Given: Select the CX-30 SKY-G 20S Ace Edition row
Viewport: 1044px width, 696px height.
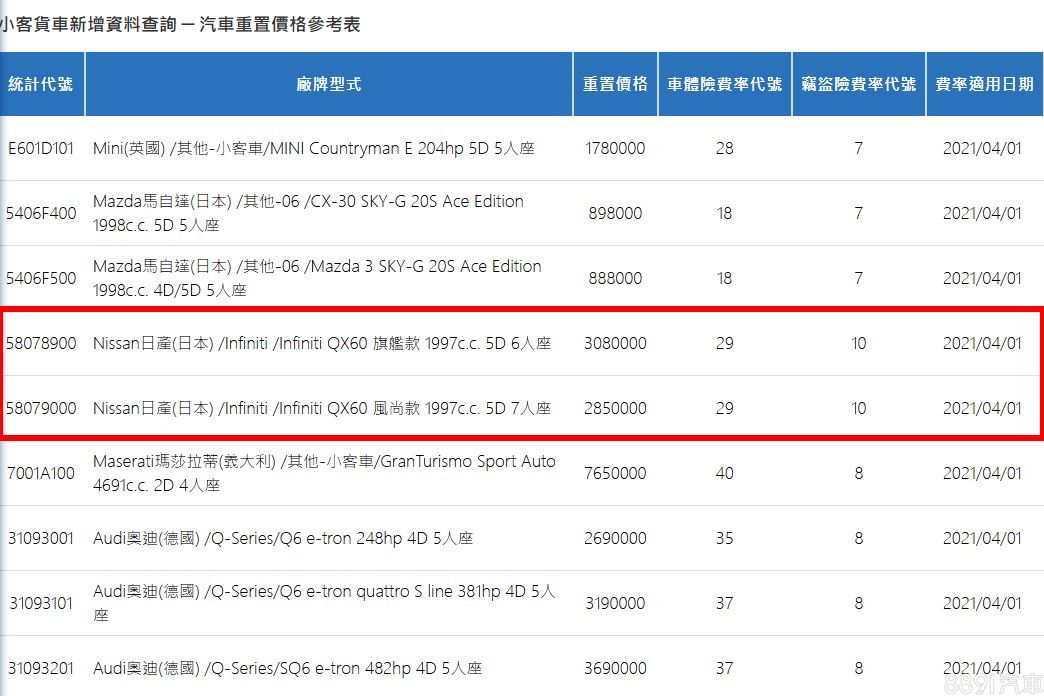Looking at the screenshot, I should (x=308, y=213).
